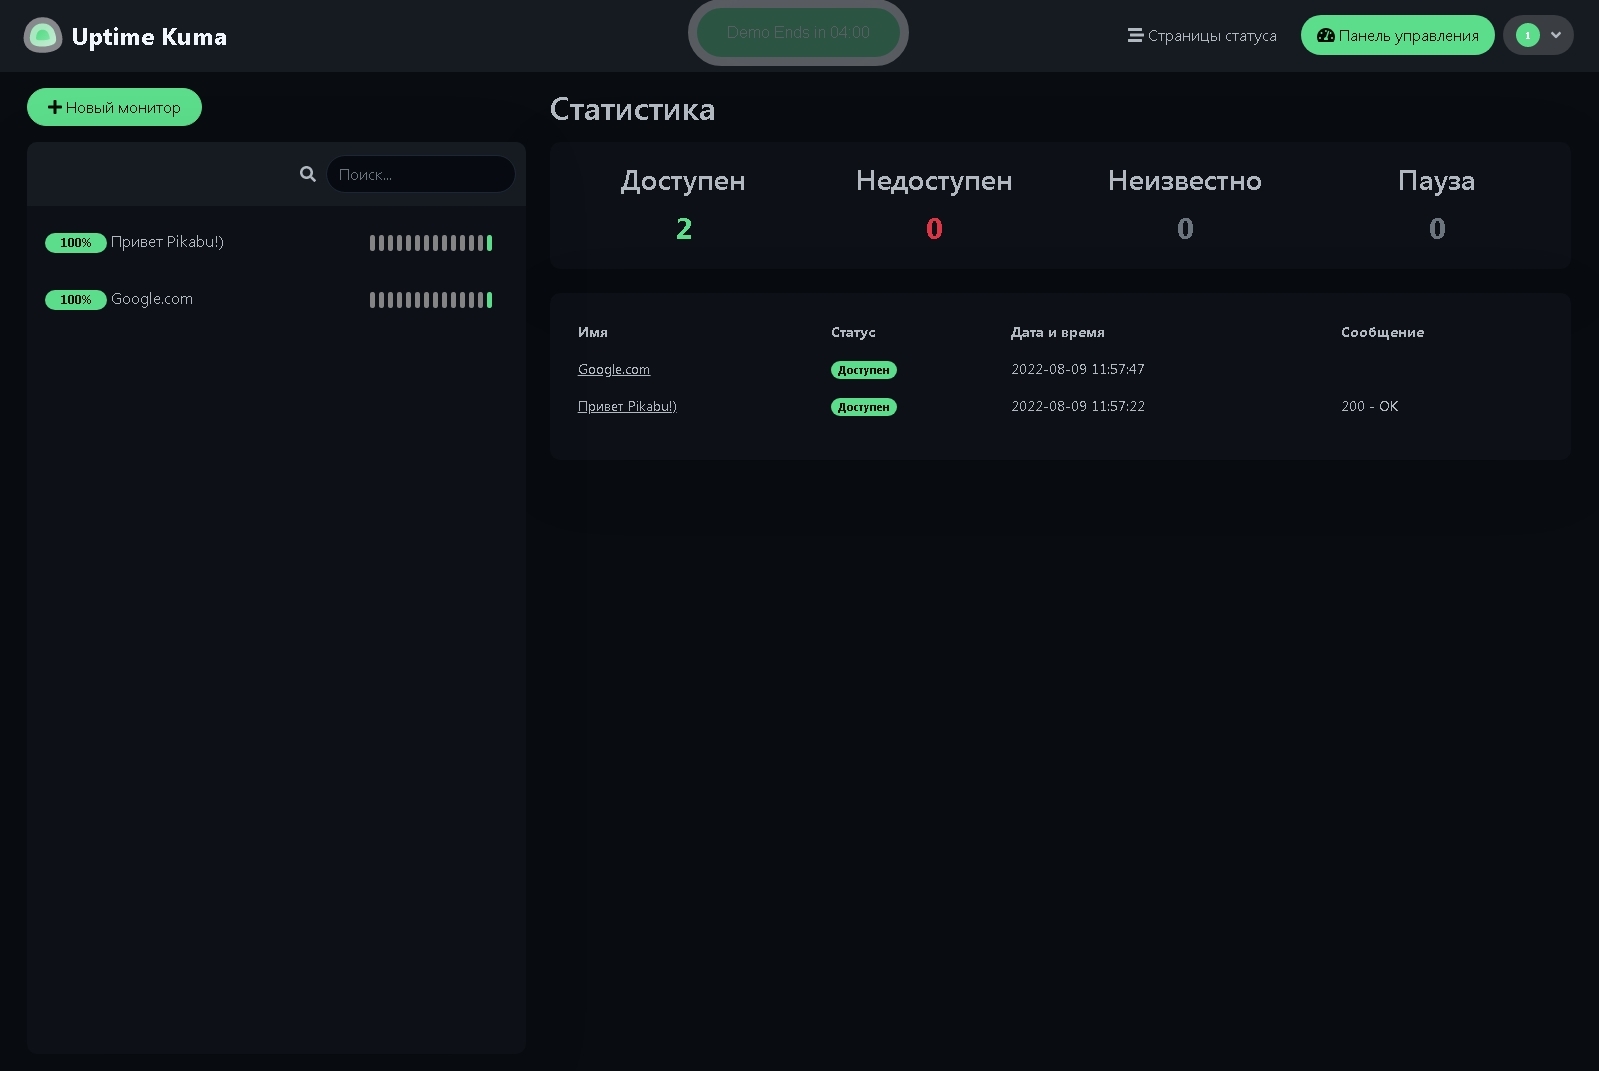Click 100% badge of Привет Pikabu!)
This screenshot has height=1071, width=1599.
tap(76, 243)
